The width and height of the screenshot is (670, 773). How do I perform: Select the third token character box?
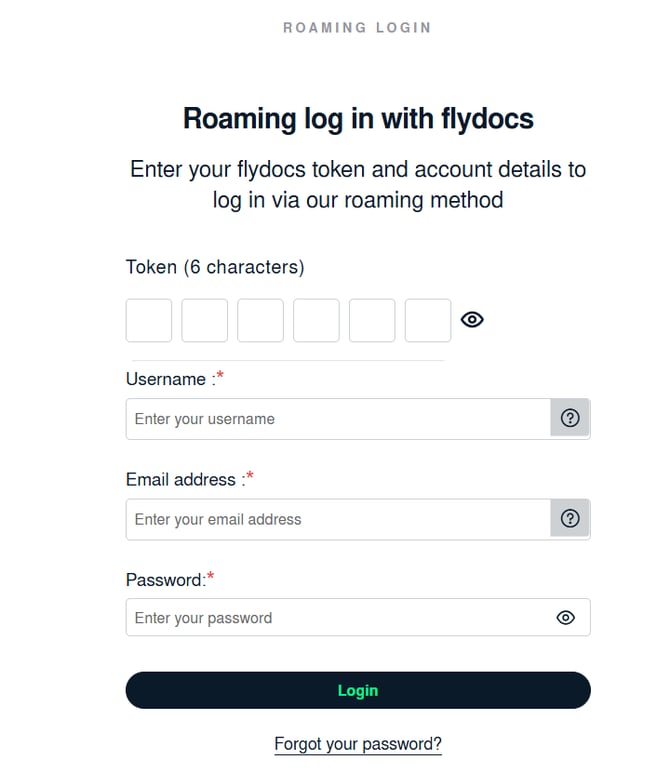tap(260, 320)
